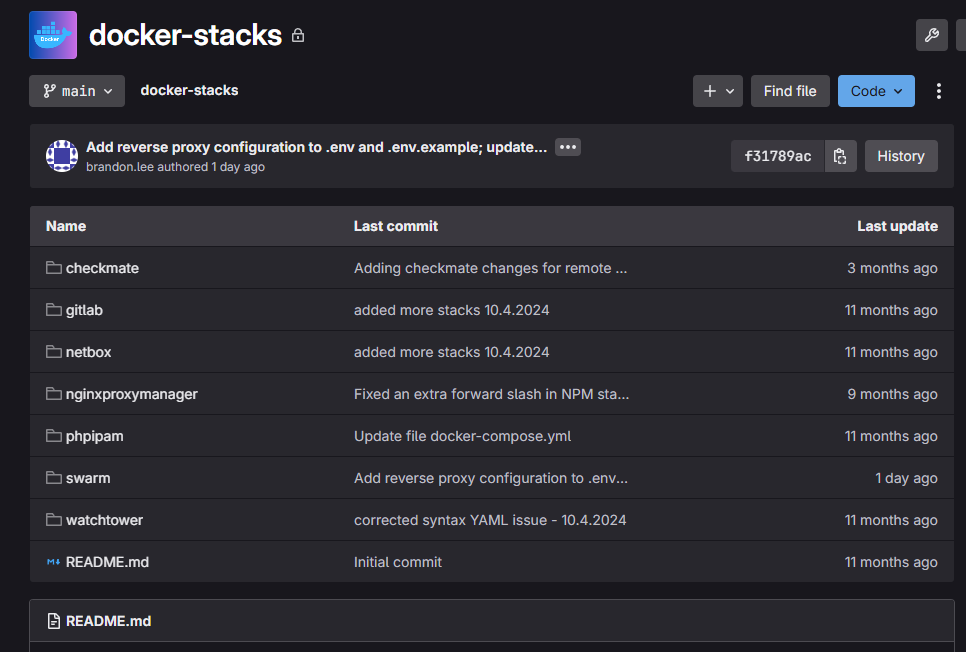Click the commit author avatar

(x=61, y=155)
